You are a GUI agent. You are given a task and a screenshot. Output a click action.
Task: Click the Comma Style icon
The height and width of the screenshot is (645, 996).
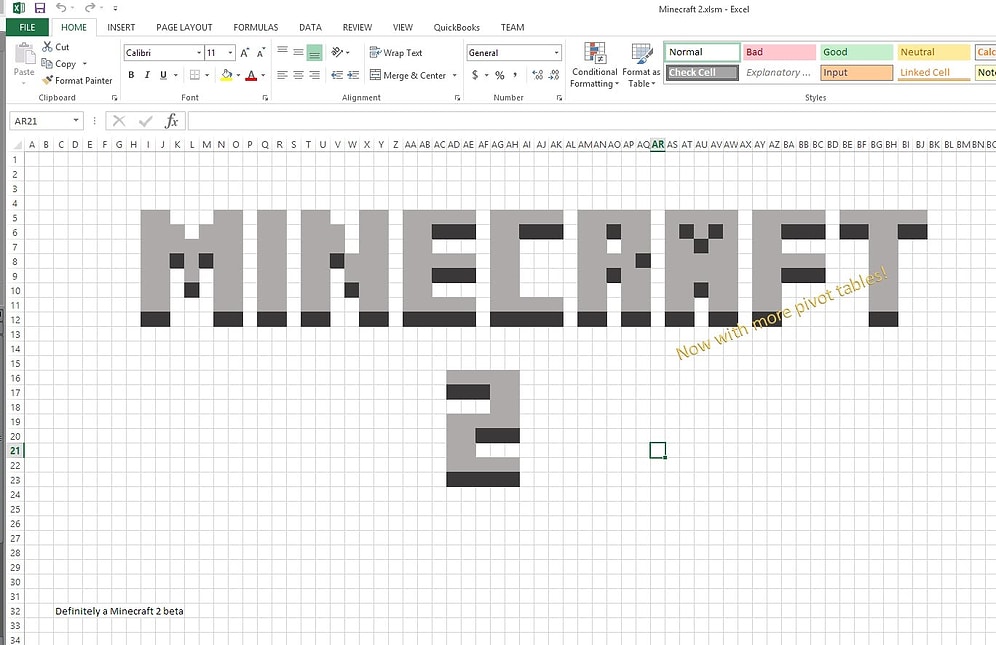pyautogui.click(x=515, y=75)
